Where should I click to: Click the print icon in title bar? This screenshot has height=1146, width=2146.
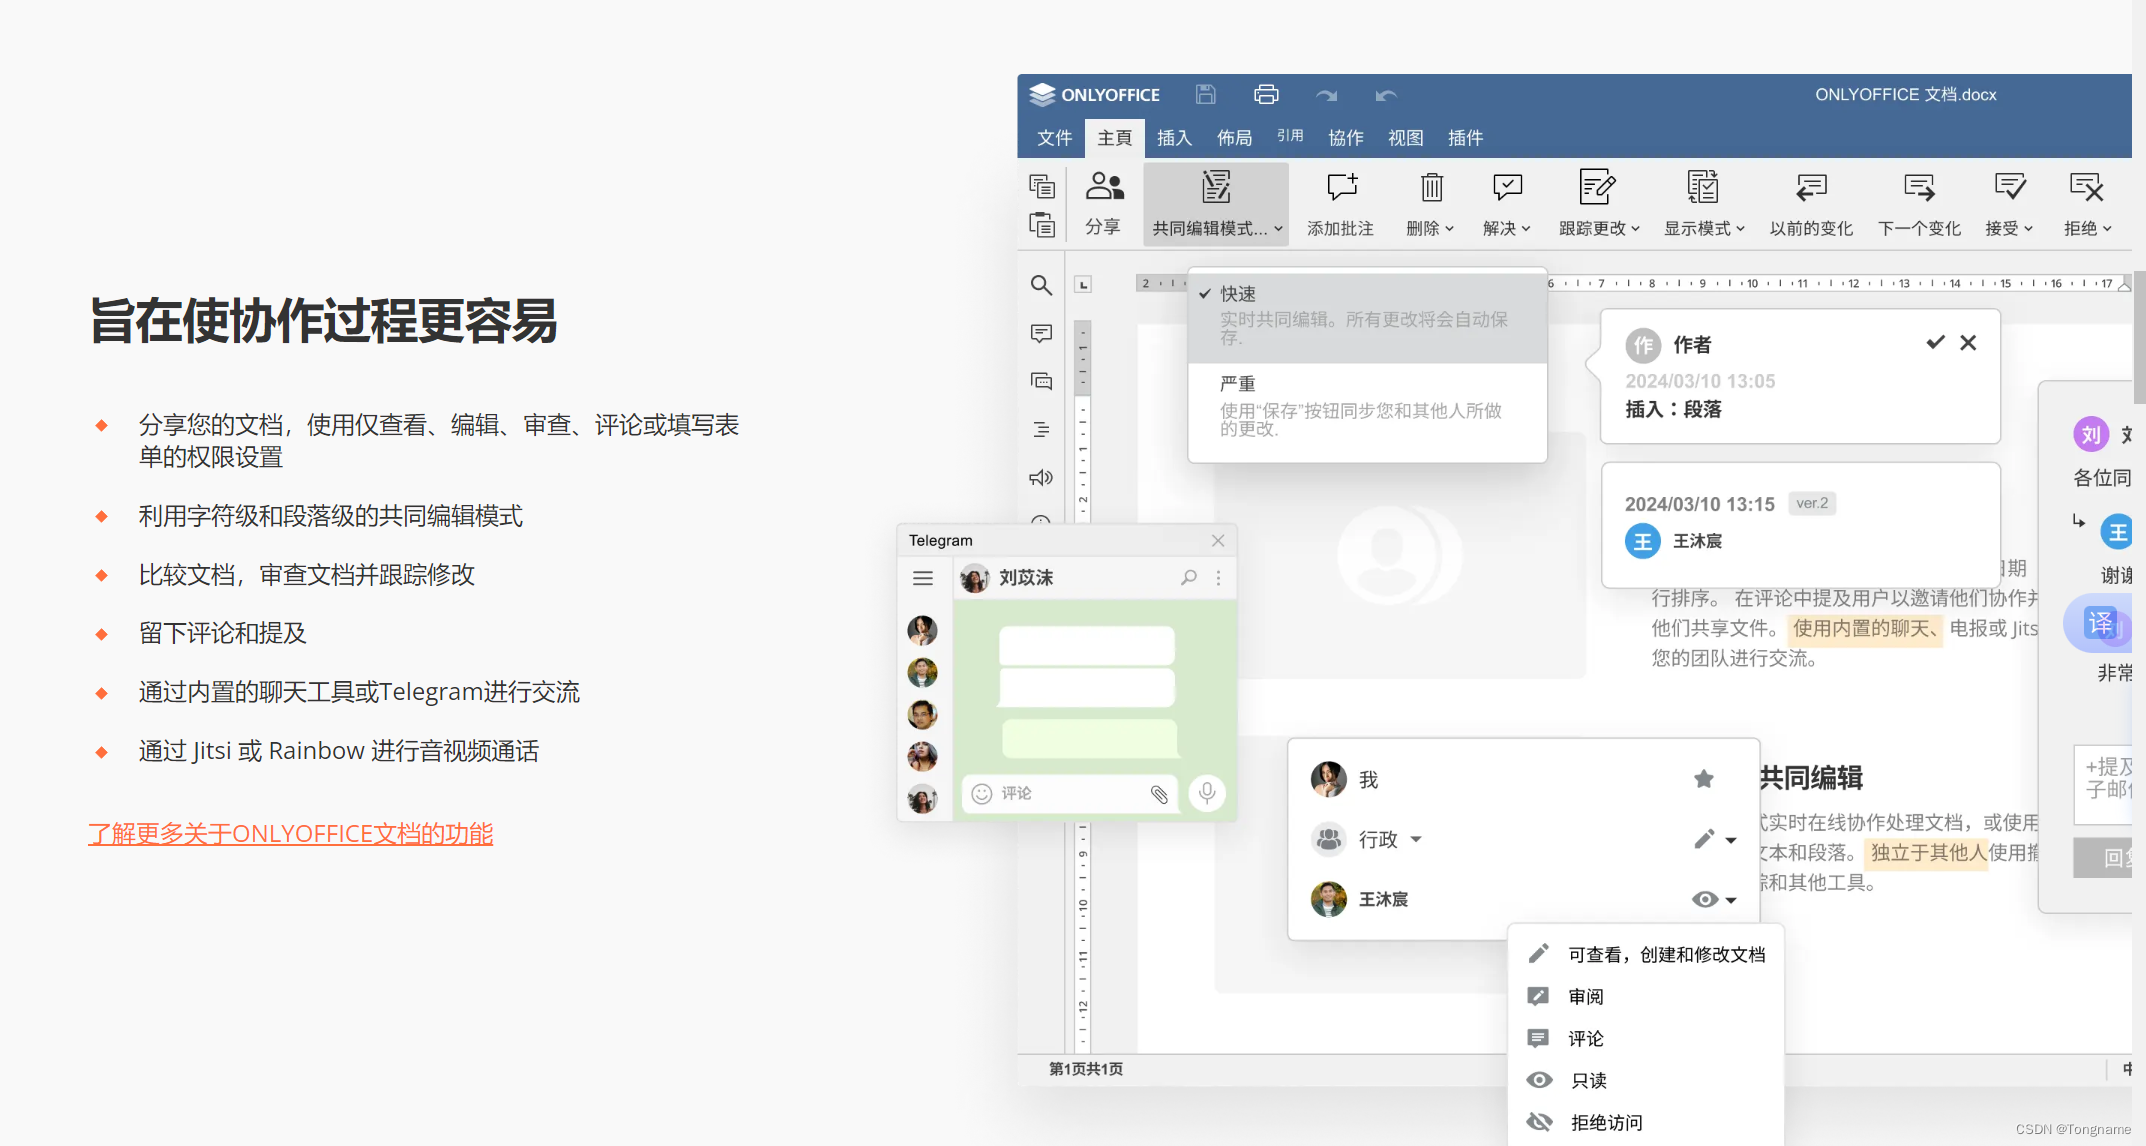1266,94
